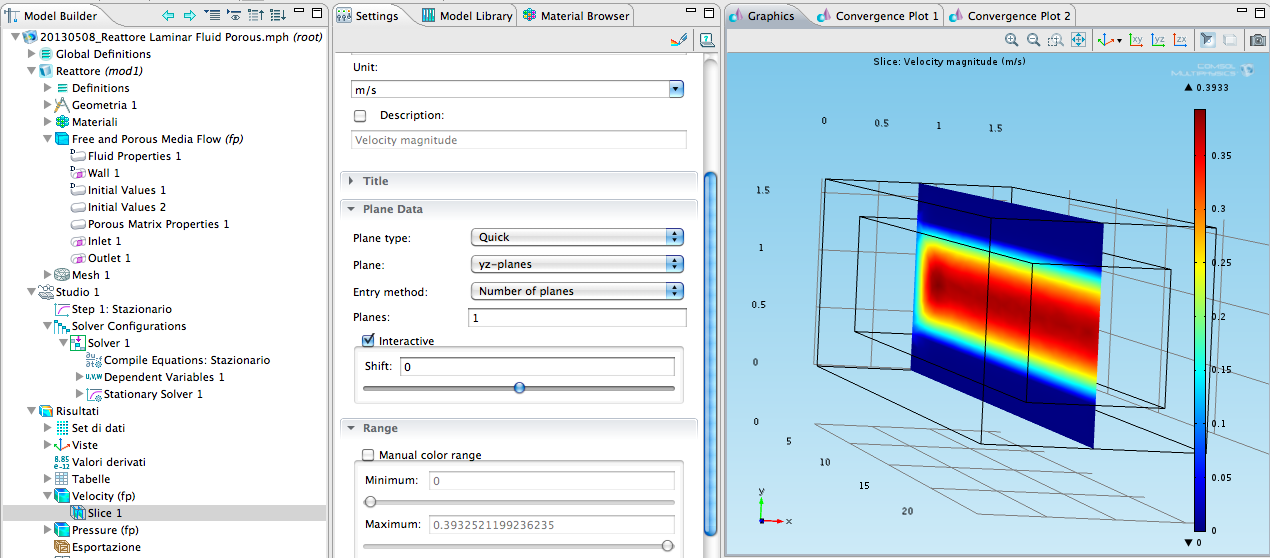The image size is (1270, 558).
Task: Tick the Description checkbox
Action: 360,116
